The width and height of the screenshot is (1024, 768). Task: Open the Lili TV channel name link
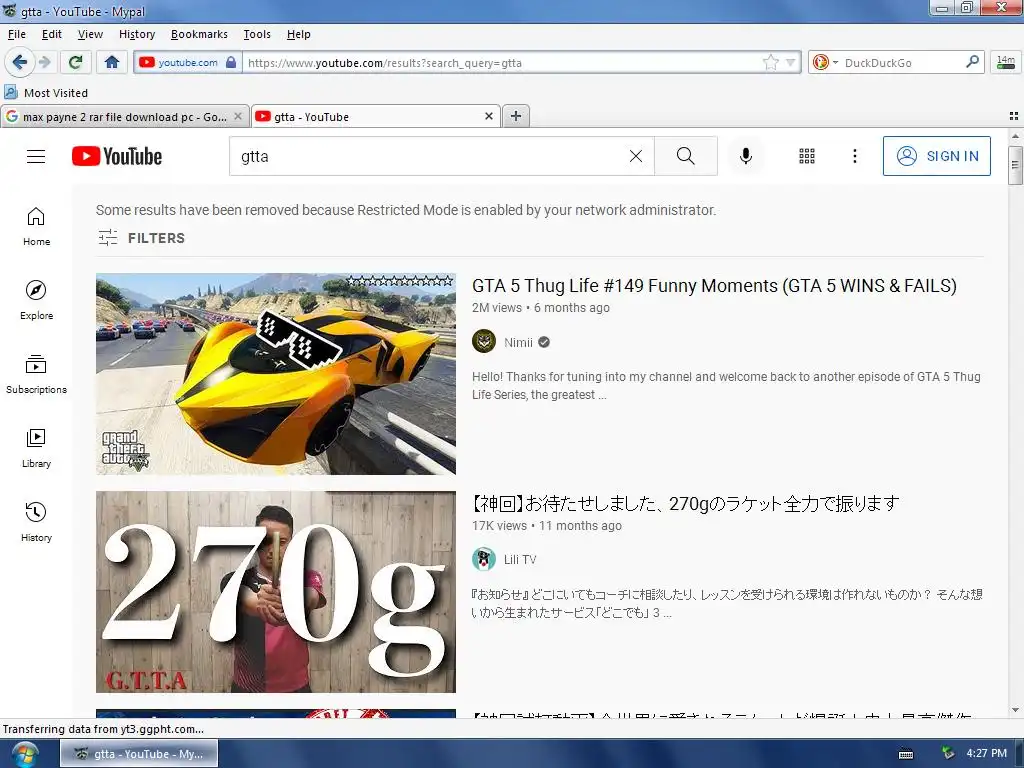click(520, 560)
